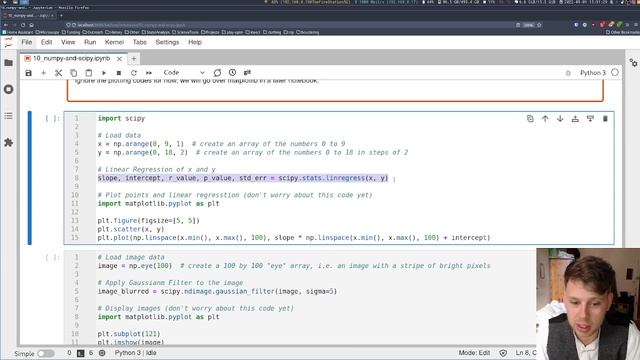Save the notebook with the disk icon
Screen dimensions: 640x360
pos(29,73)
